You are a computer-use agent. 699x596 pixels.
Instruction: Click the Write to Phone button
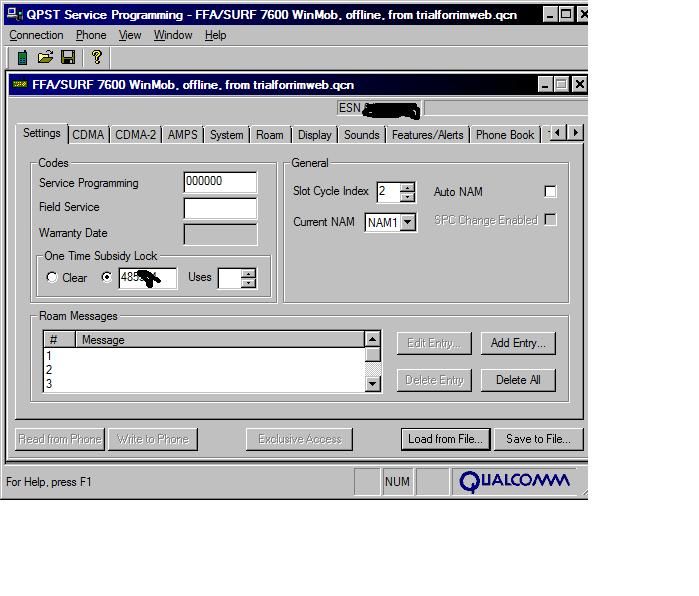point(153,439)
